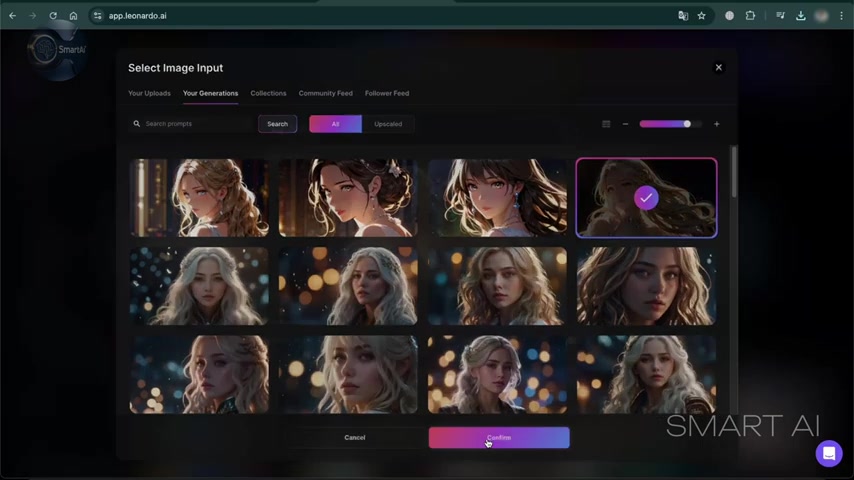
Task: Click the Cancel button
Action: tap(355, 437)
